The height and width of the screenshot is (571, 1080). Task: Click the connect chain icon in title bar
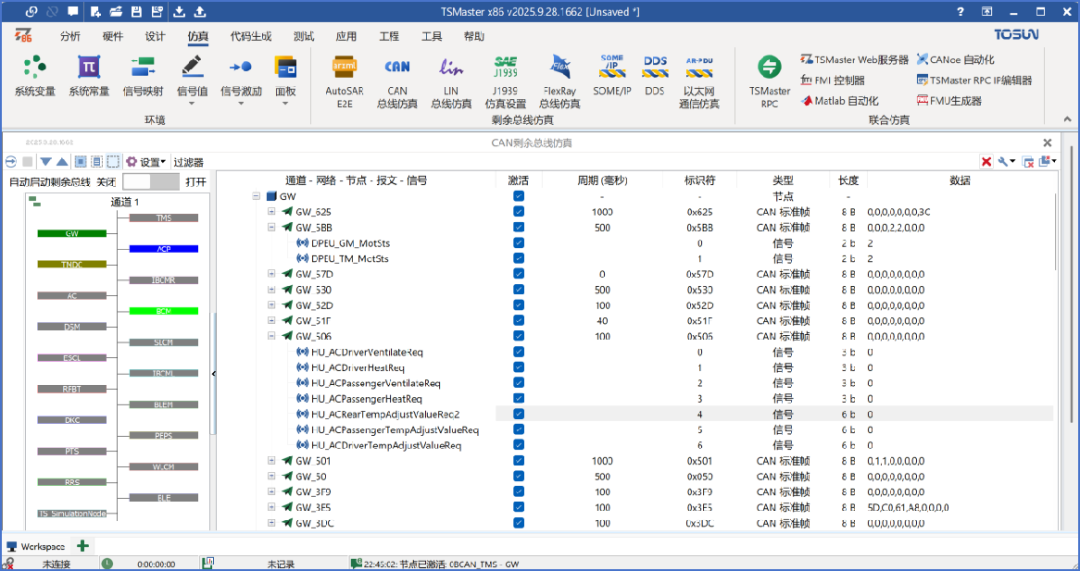pos(31,12)
